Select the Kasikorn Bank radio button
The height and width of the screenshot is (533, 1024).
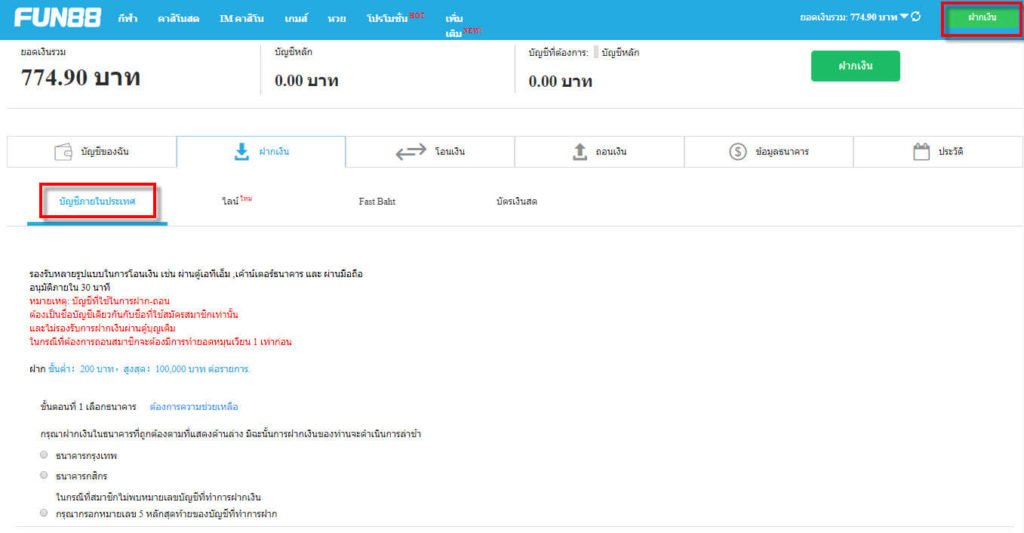(x=44, y=475)
